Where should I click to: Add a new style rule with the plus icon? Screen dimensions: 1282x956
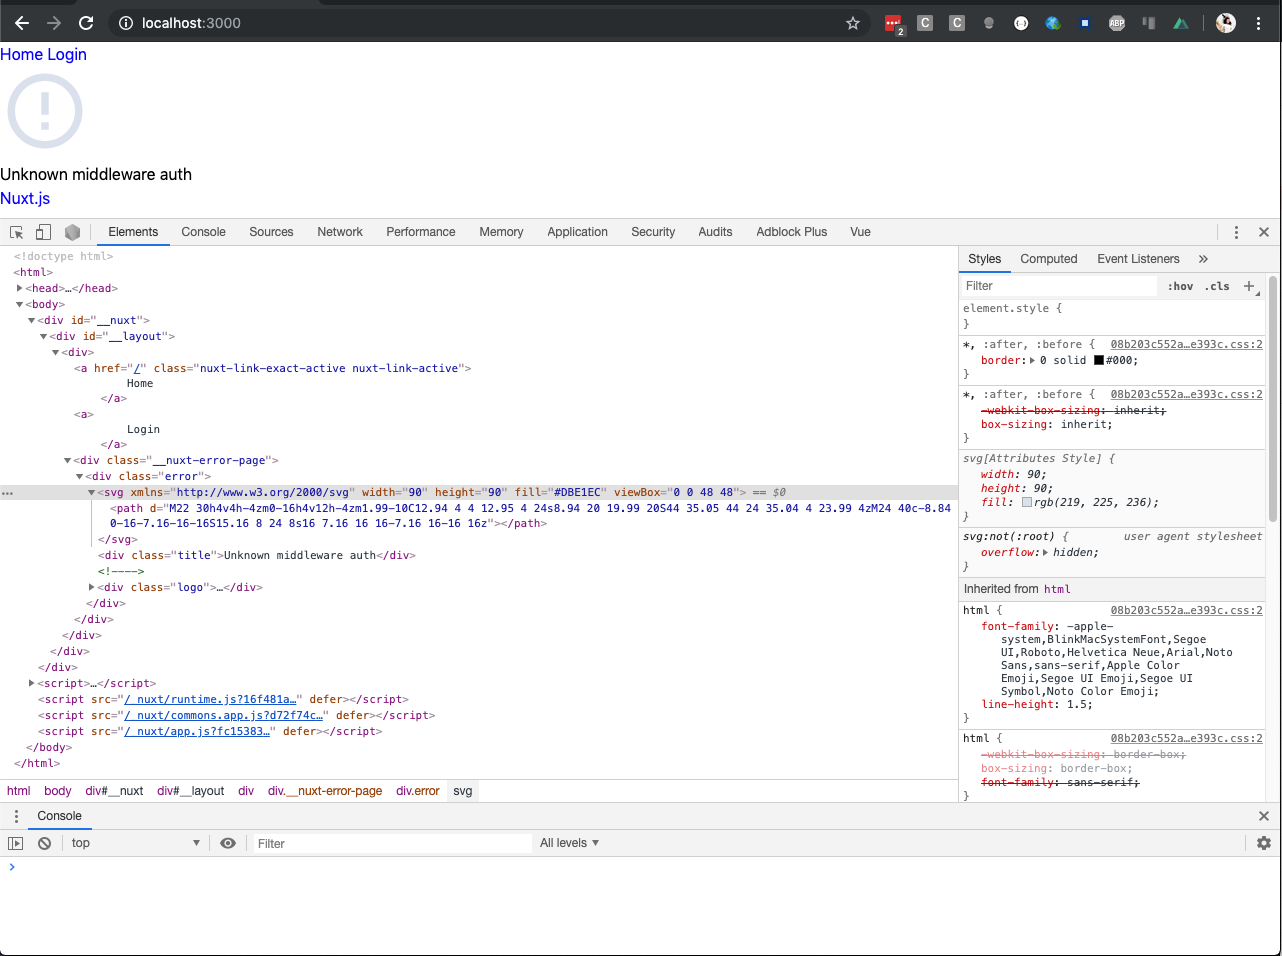pyautogui.click(x=1249, y=286)
